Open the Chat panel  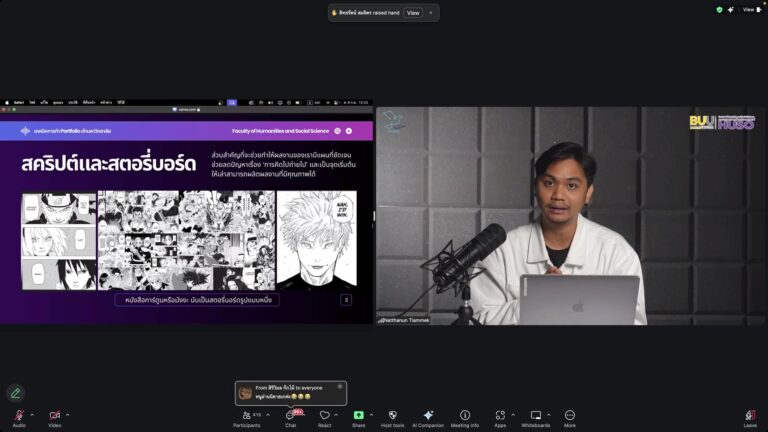(291, 418)
